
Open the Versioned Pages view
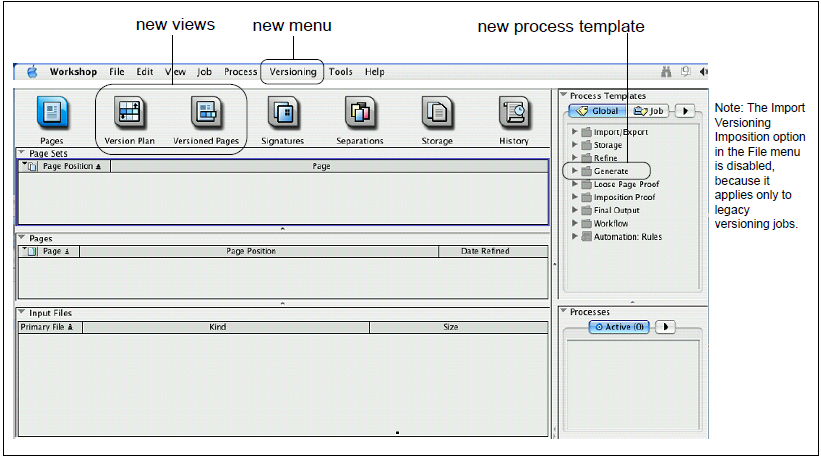click(x=206, y=113)
